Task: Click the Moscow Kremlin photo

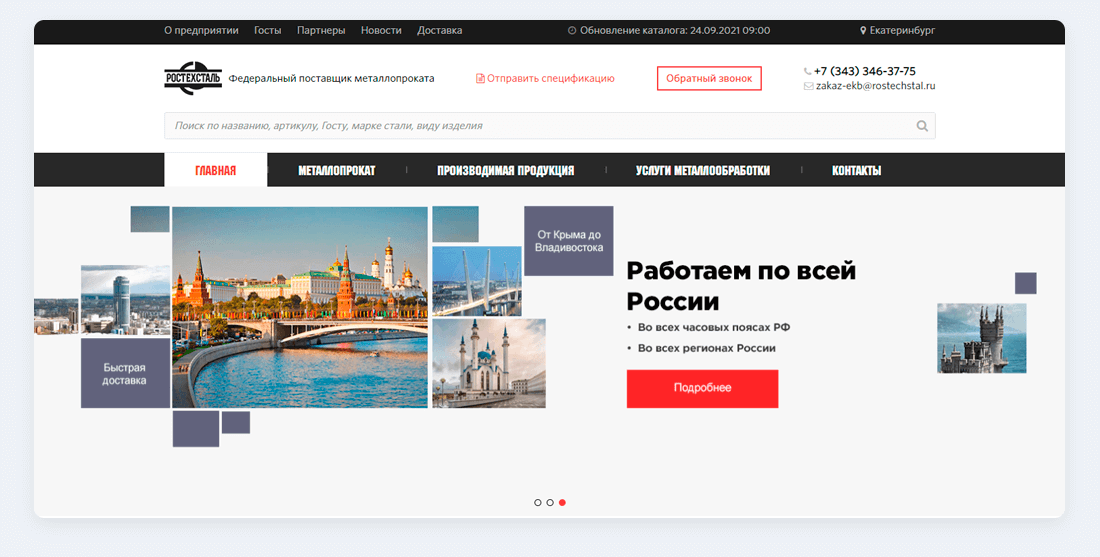Action: (300, 307)
